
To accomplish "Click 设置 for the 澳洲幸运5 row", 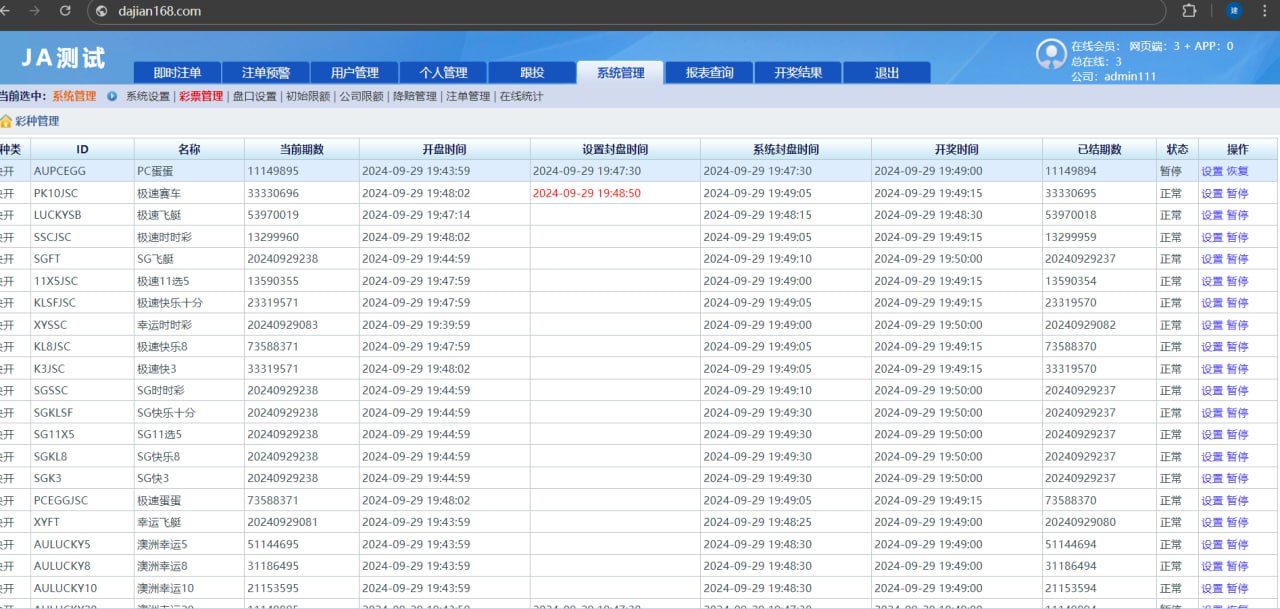I will [x=1211, y=545].
